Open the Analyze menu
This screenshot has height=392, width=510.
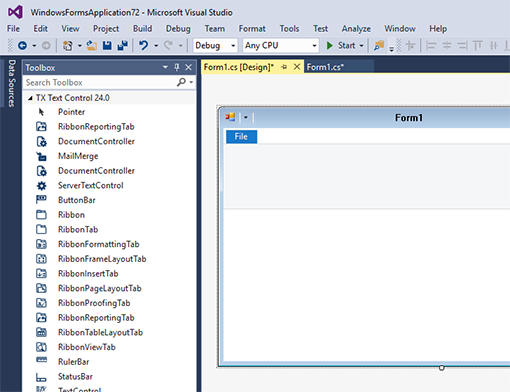click(356, 29)
